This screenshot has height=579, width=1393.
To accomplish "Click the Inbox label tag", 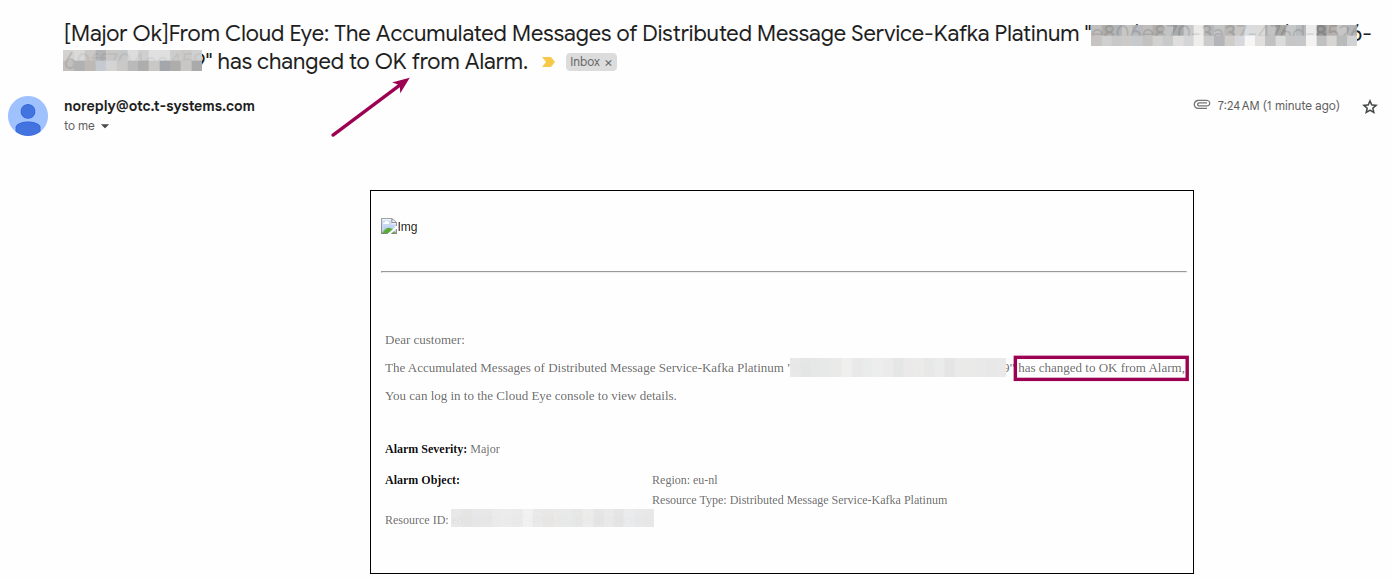I will (584, 62).
